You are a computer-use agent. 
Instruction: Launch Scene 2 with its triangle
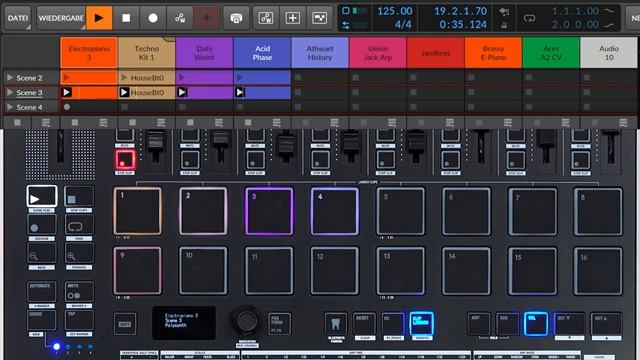[10, 78]
